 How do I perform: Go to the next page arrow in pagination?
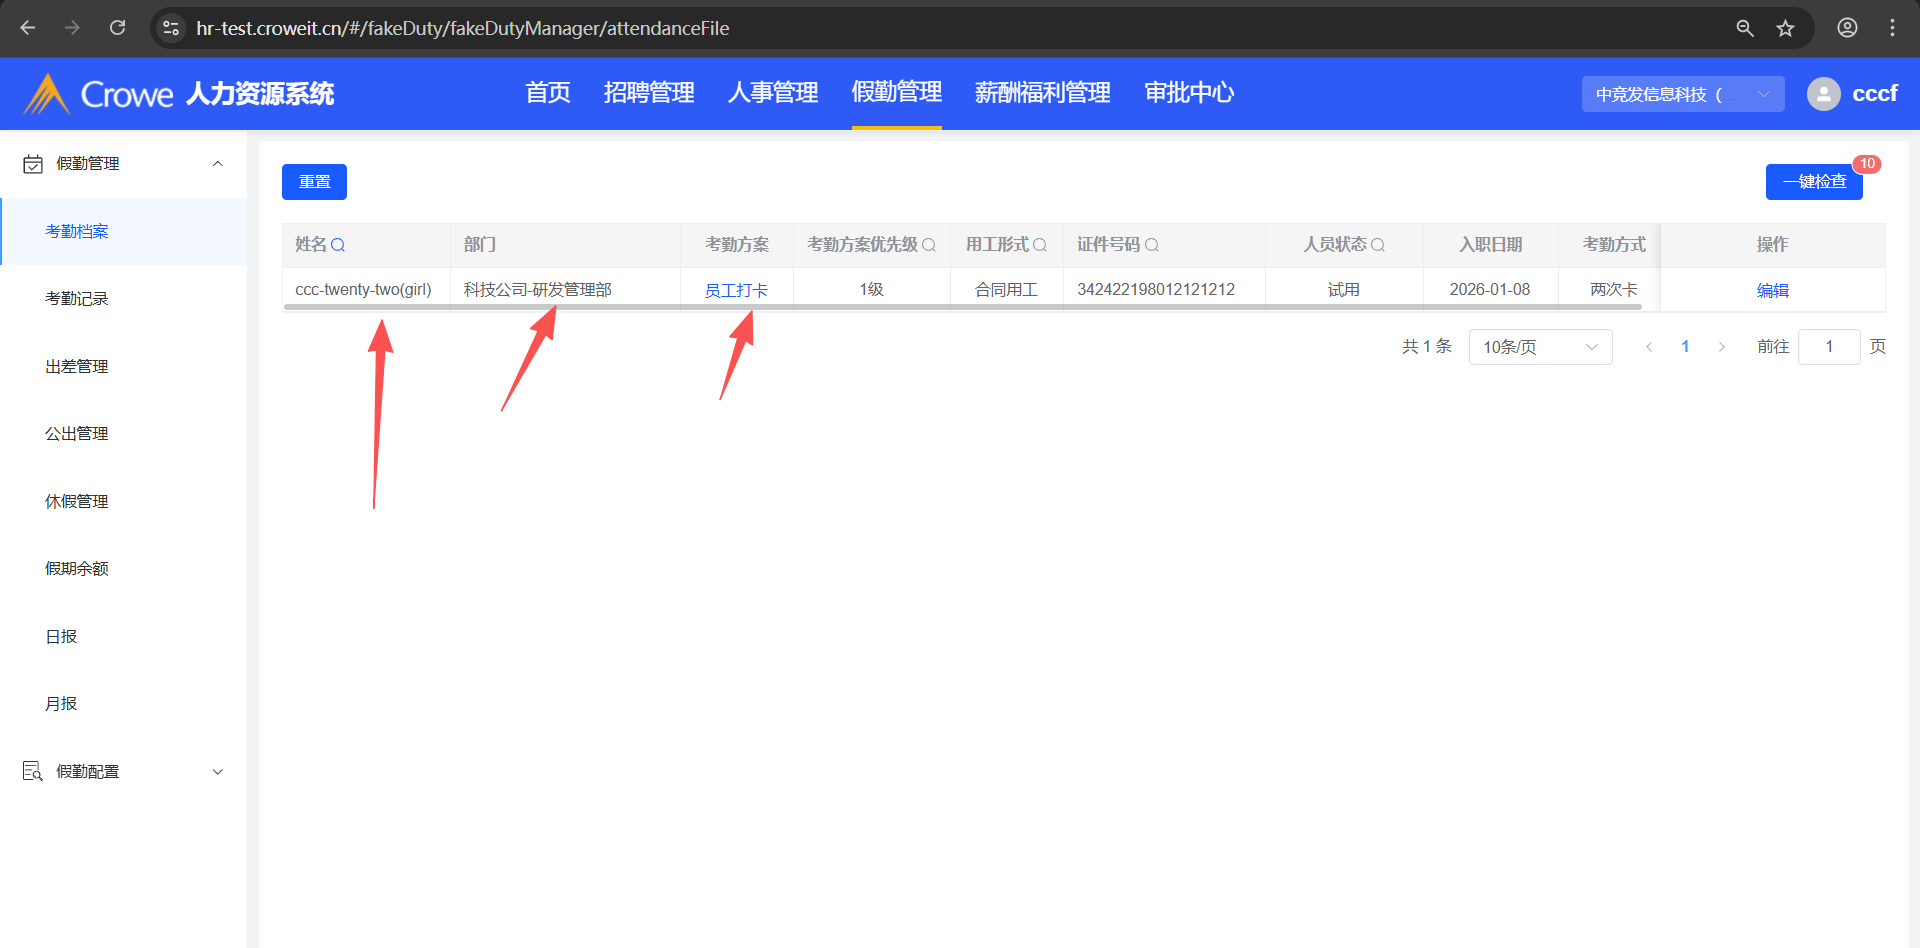pyautogui.click(x=1722, y=347)
